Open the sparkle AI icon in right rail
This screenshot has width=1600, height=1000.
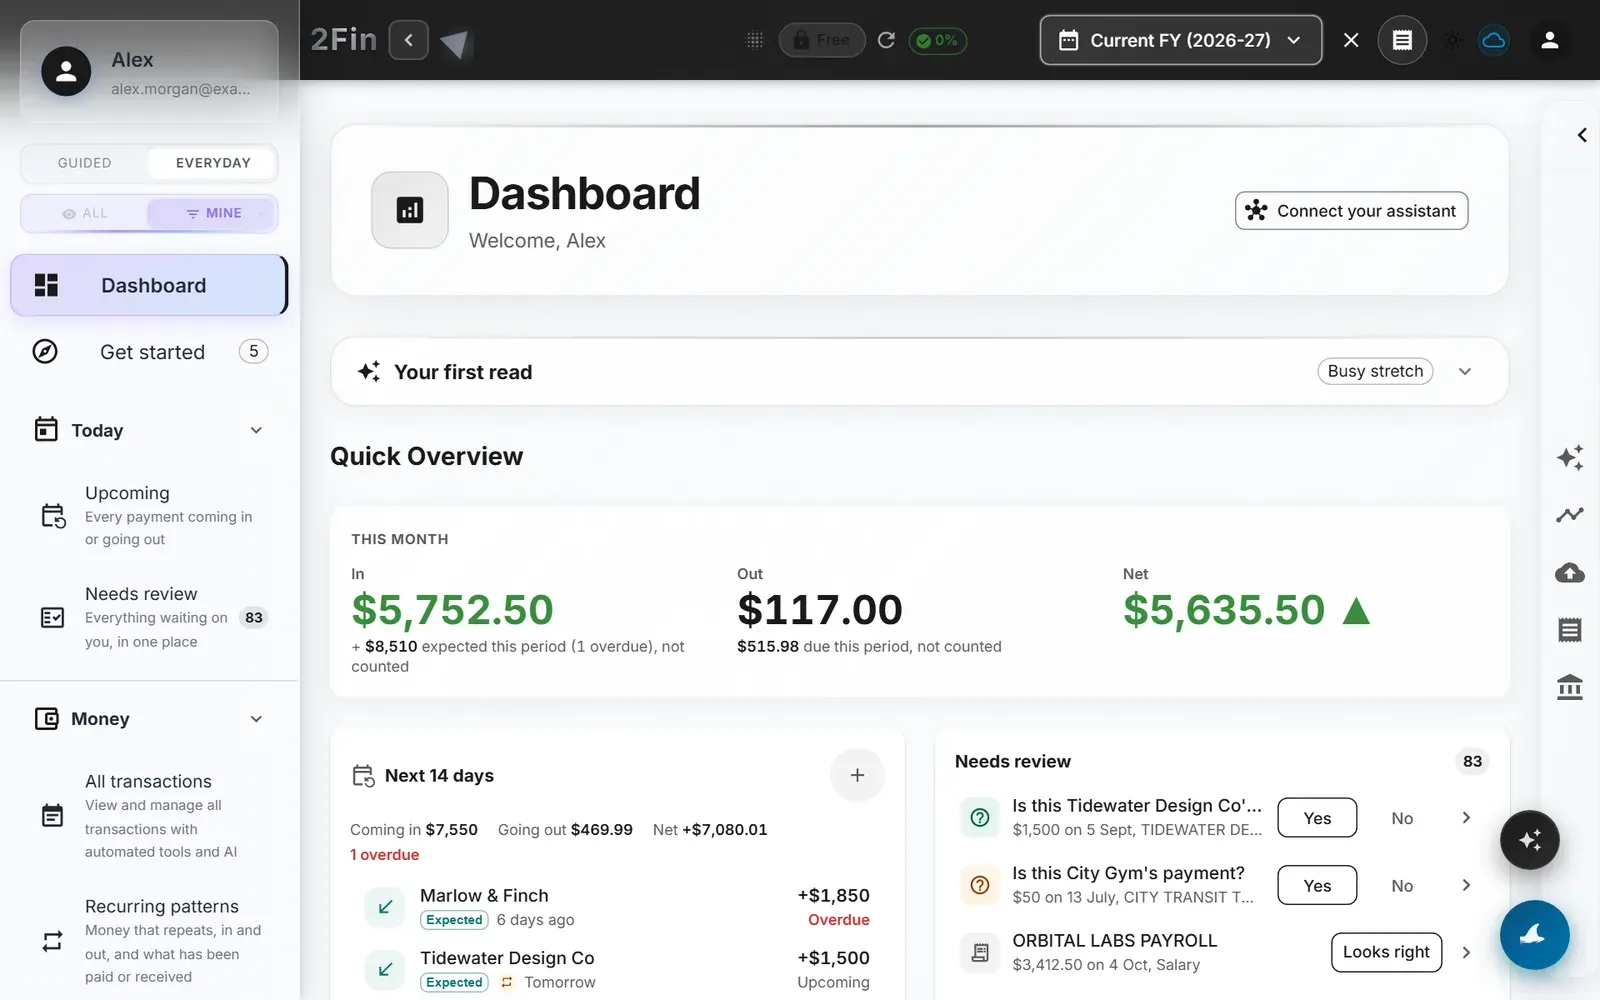pos(1570,457)
